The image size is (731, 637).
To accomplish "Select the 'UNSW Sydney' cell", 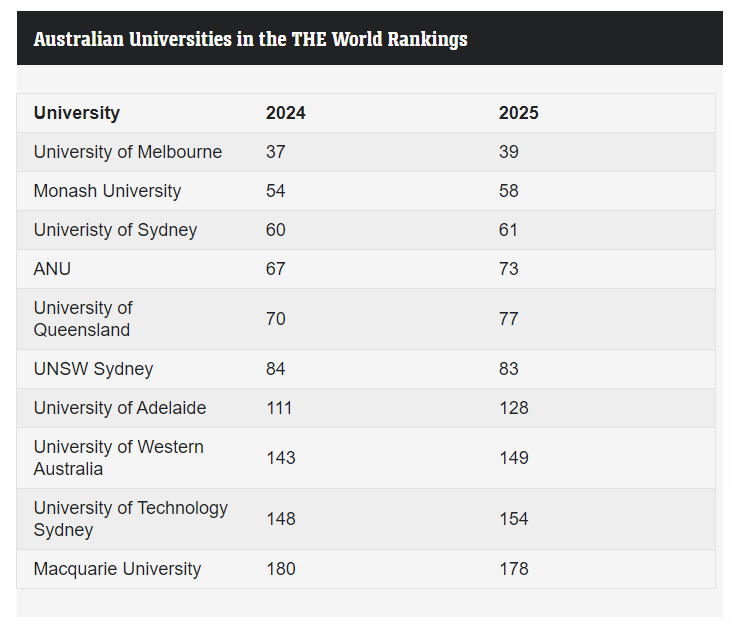I will [93, 369].
